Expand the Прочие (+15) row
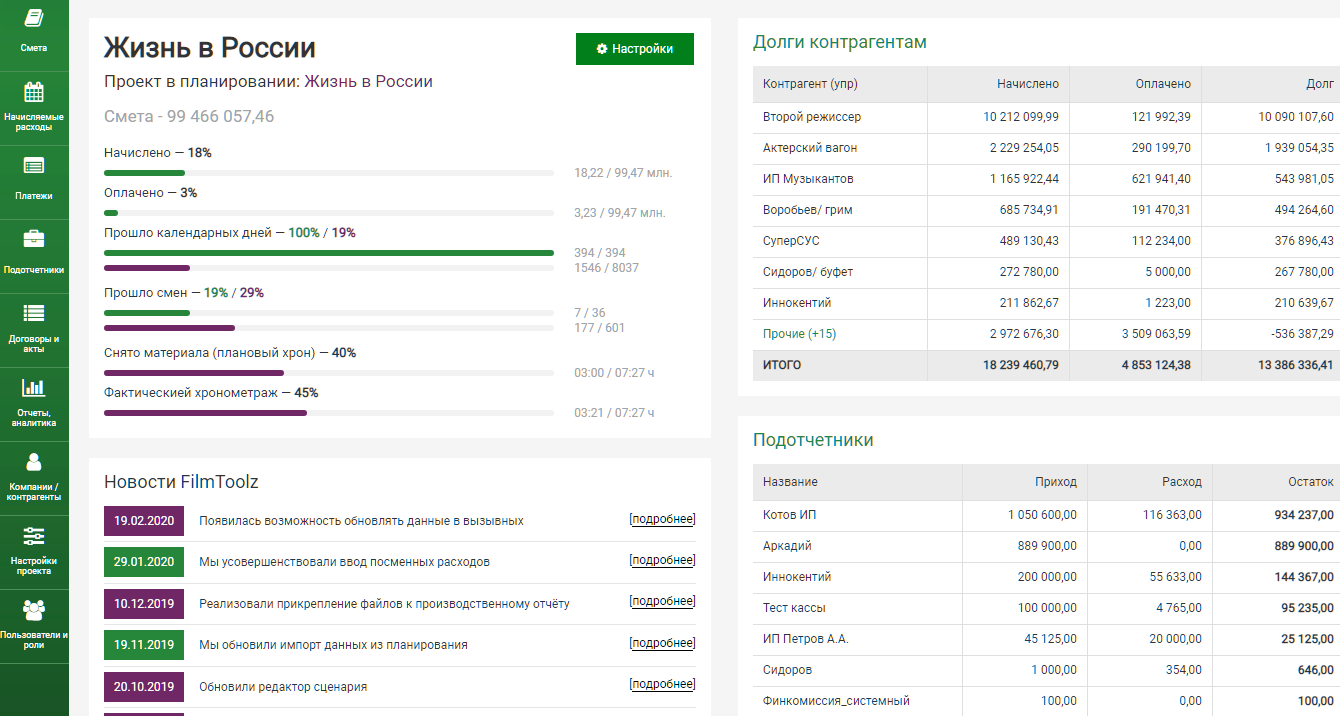Viewport: 1340px width, 716px height. [799, 334]
